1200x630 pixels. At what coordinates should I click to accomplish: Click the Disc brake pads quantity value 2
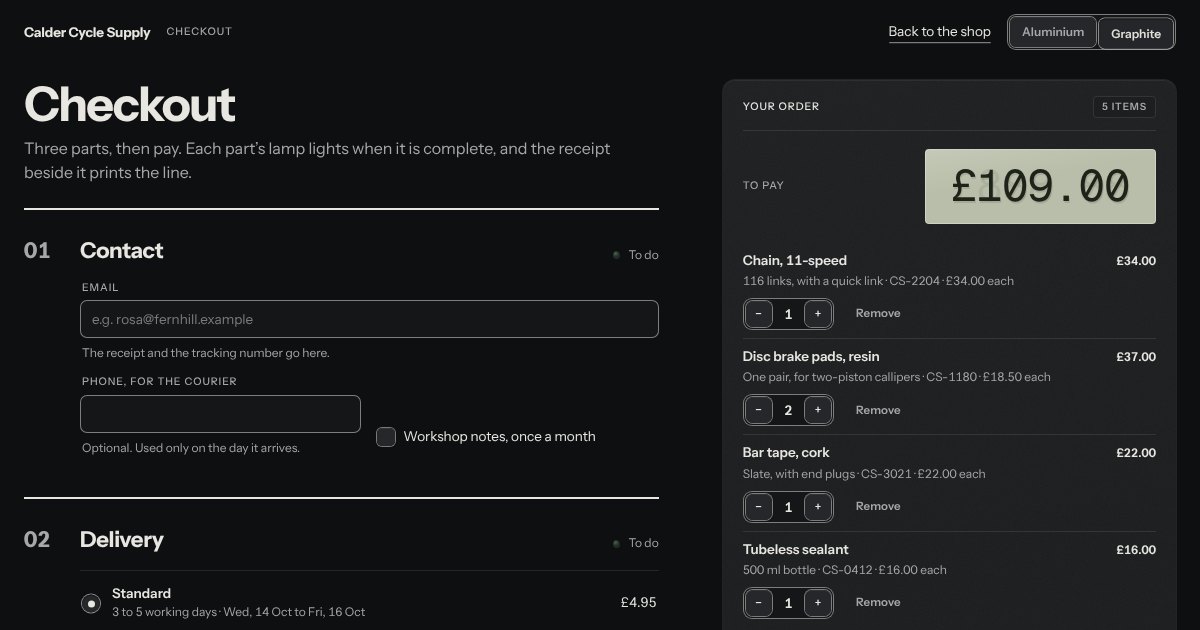click(x=788, y=410)
